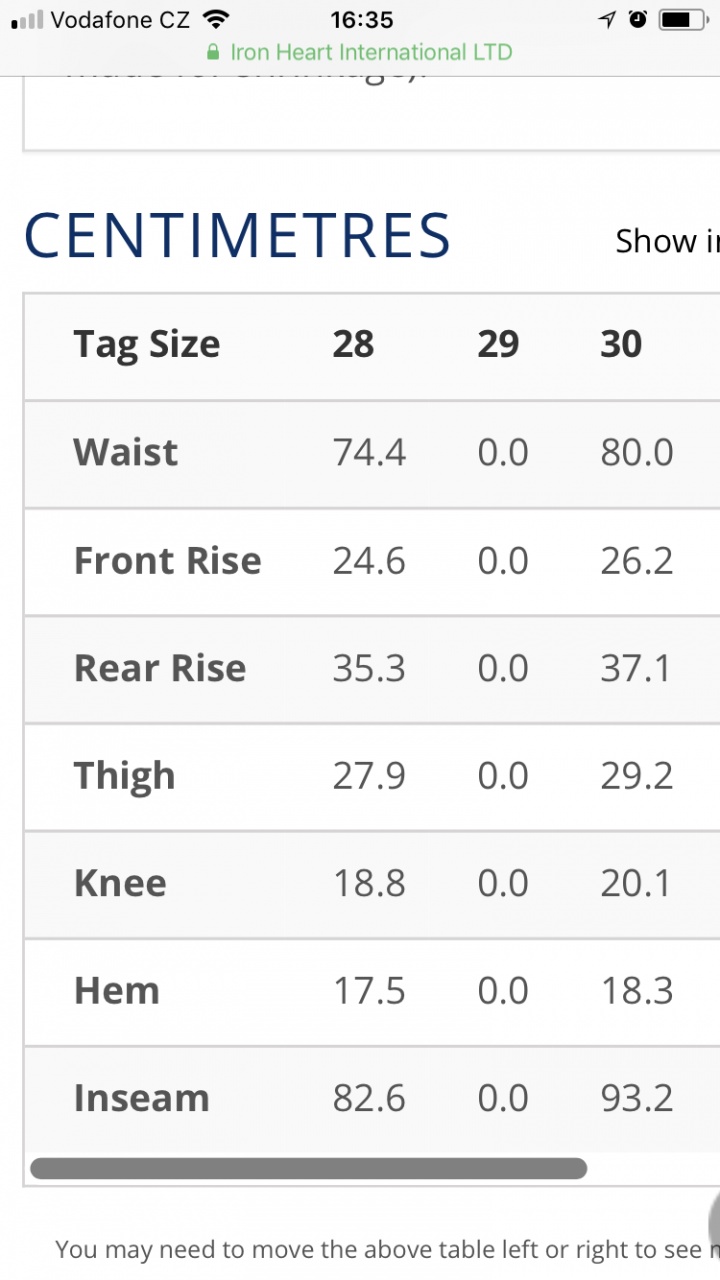
Task: Tap the Iron Heart International LTD address
Action: [371, 52]
